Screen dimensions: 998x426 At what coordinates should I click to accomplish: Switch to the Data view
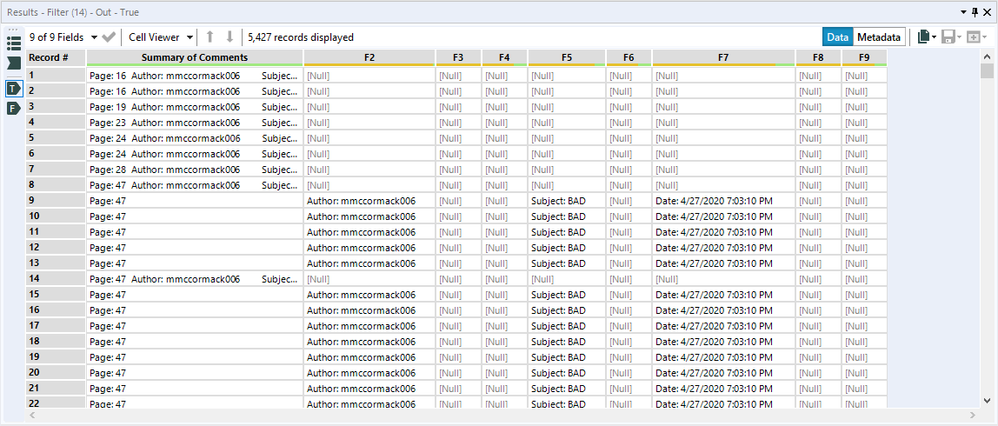point(838,38)
